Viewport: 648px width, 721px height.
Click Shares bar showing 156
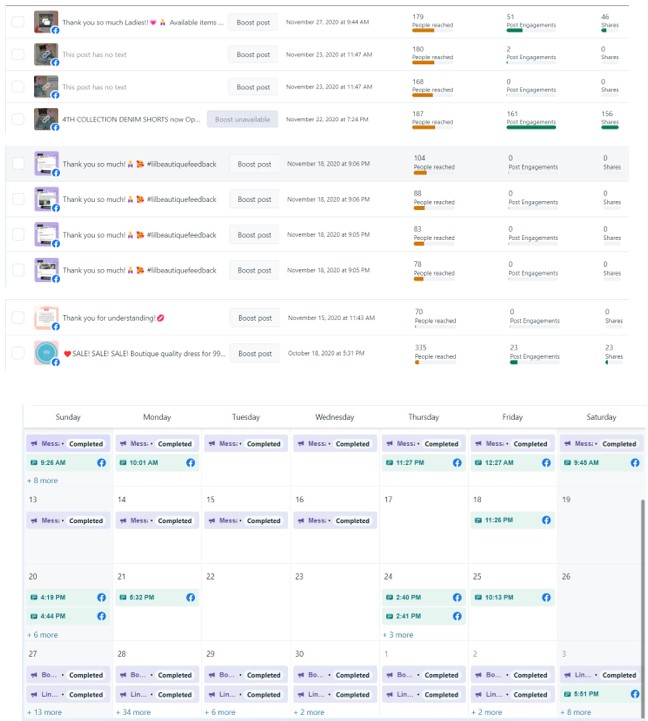pos(610,127)
